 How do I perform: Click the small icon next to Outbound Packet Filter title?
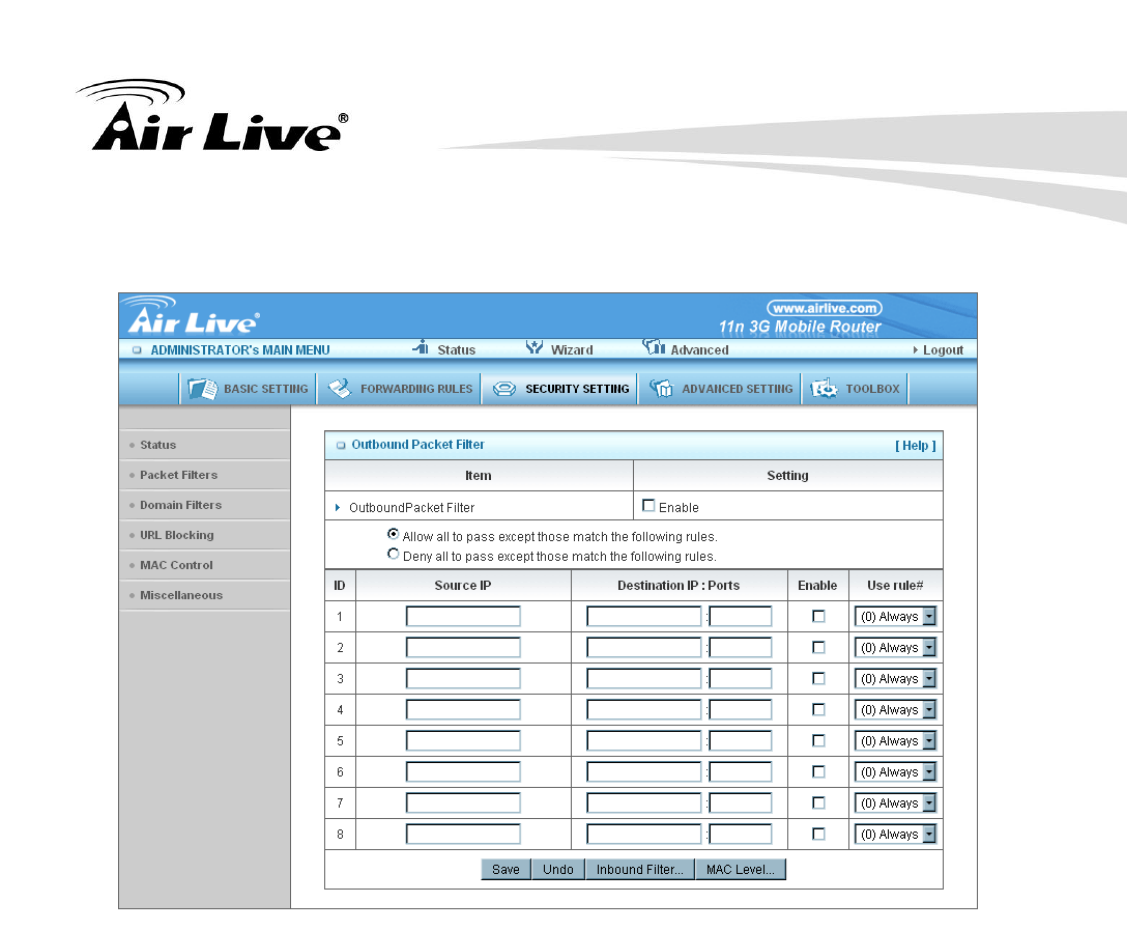pyautogui.click(x=341, y=445)
